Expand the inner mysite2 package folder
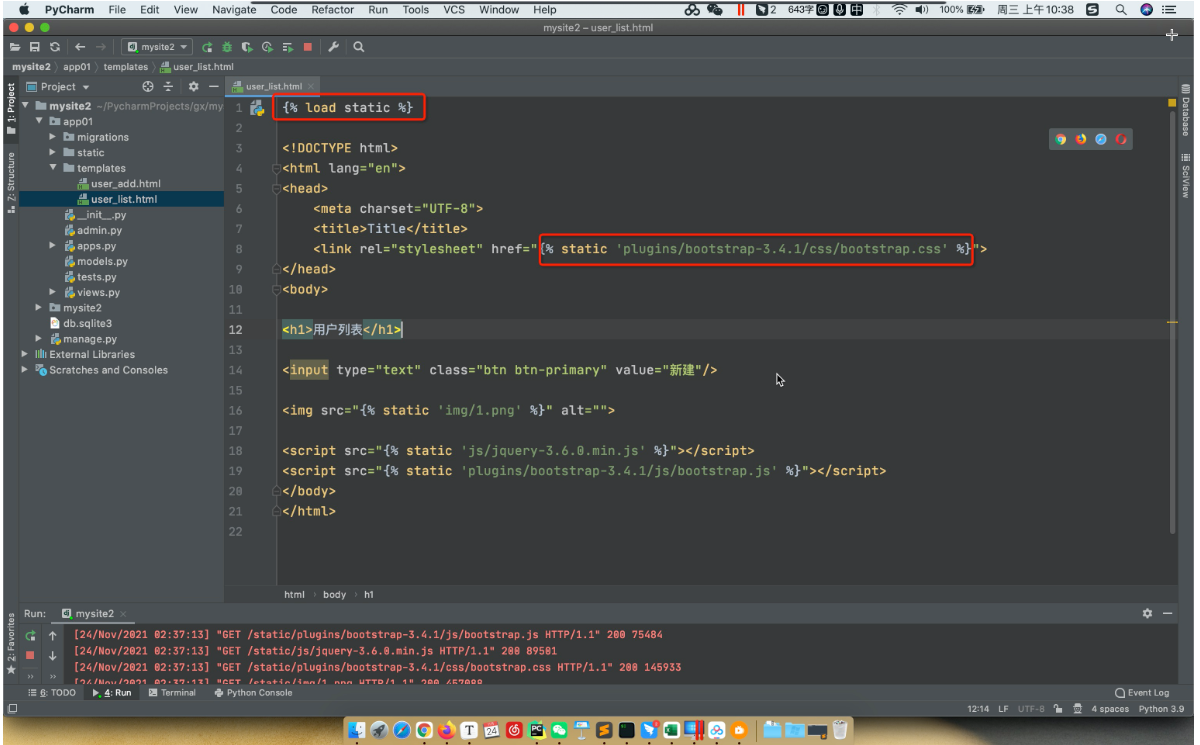The width and height of the screenshot is (1200, 745). coord(40,308)
